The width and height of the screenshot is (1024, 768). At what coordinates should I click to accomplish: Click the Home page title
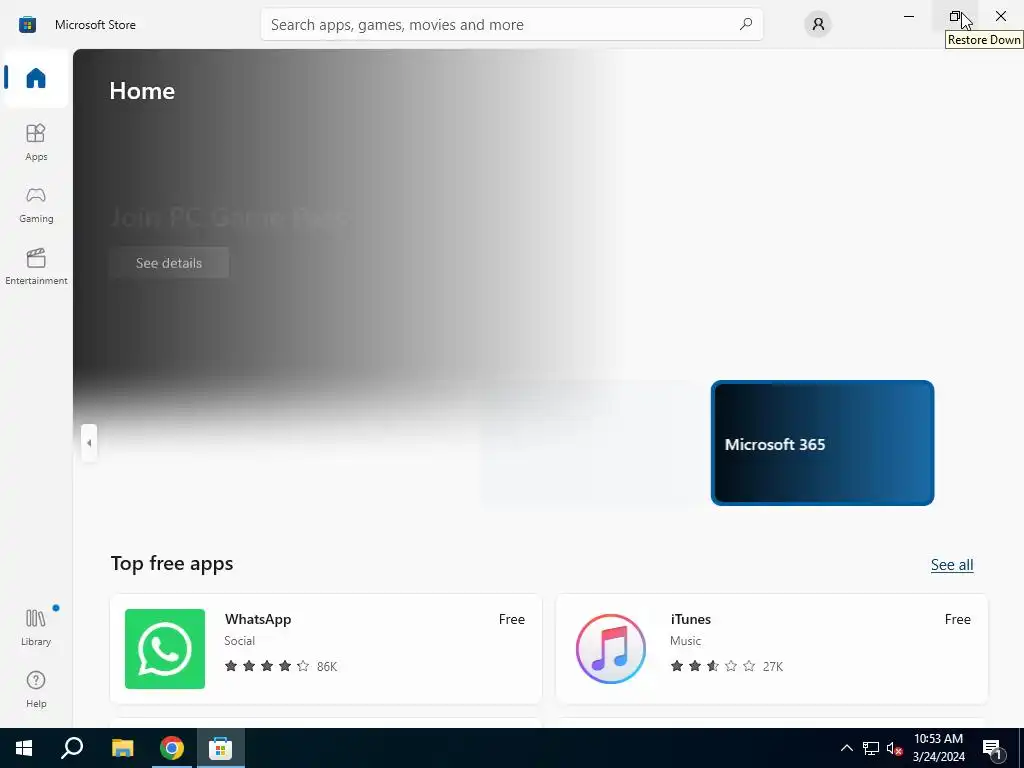(142, 91)
